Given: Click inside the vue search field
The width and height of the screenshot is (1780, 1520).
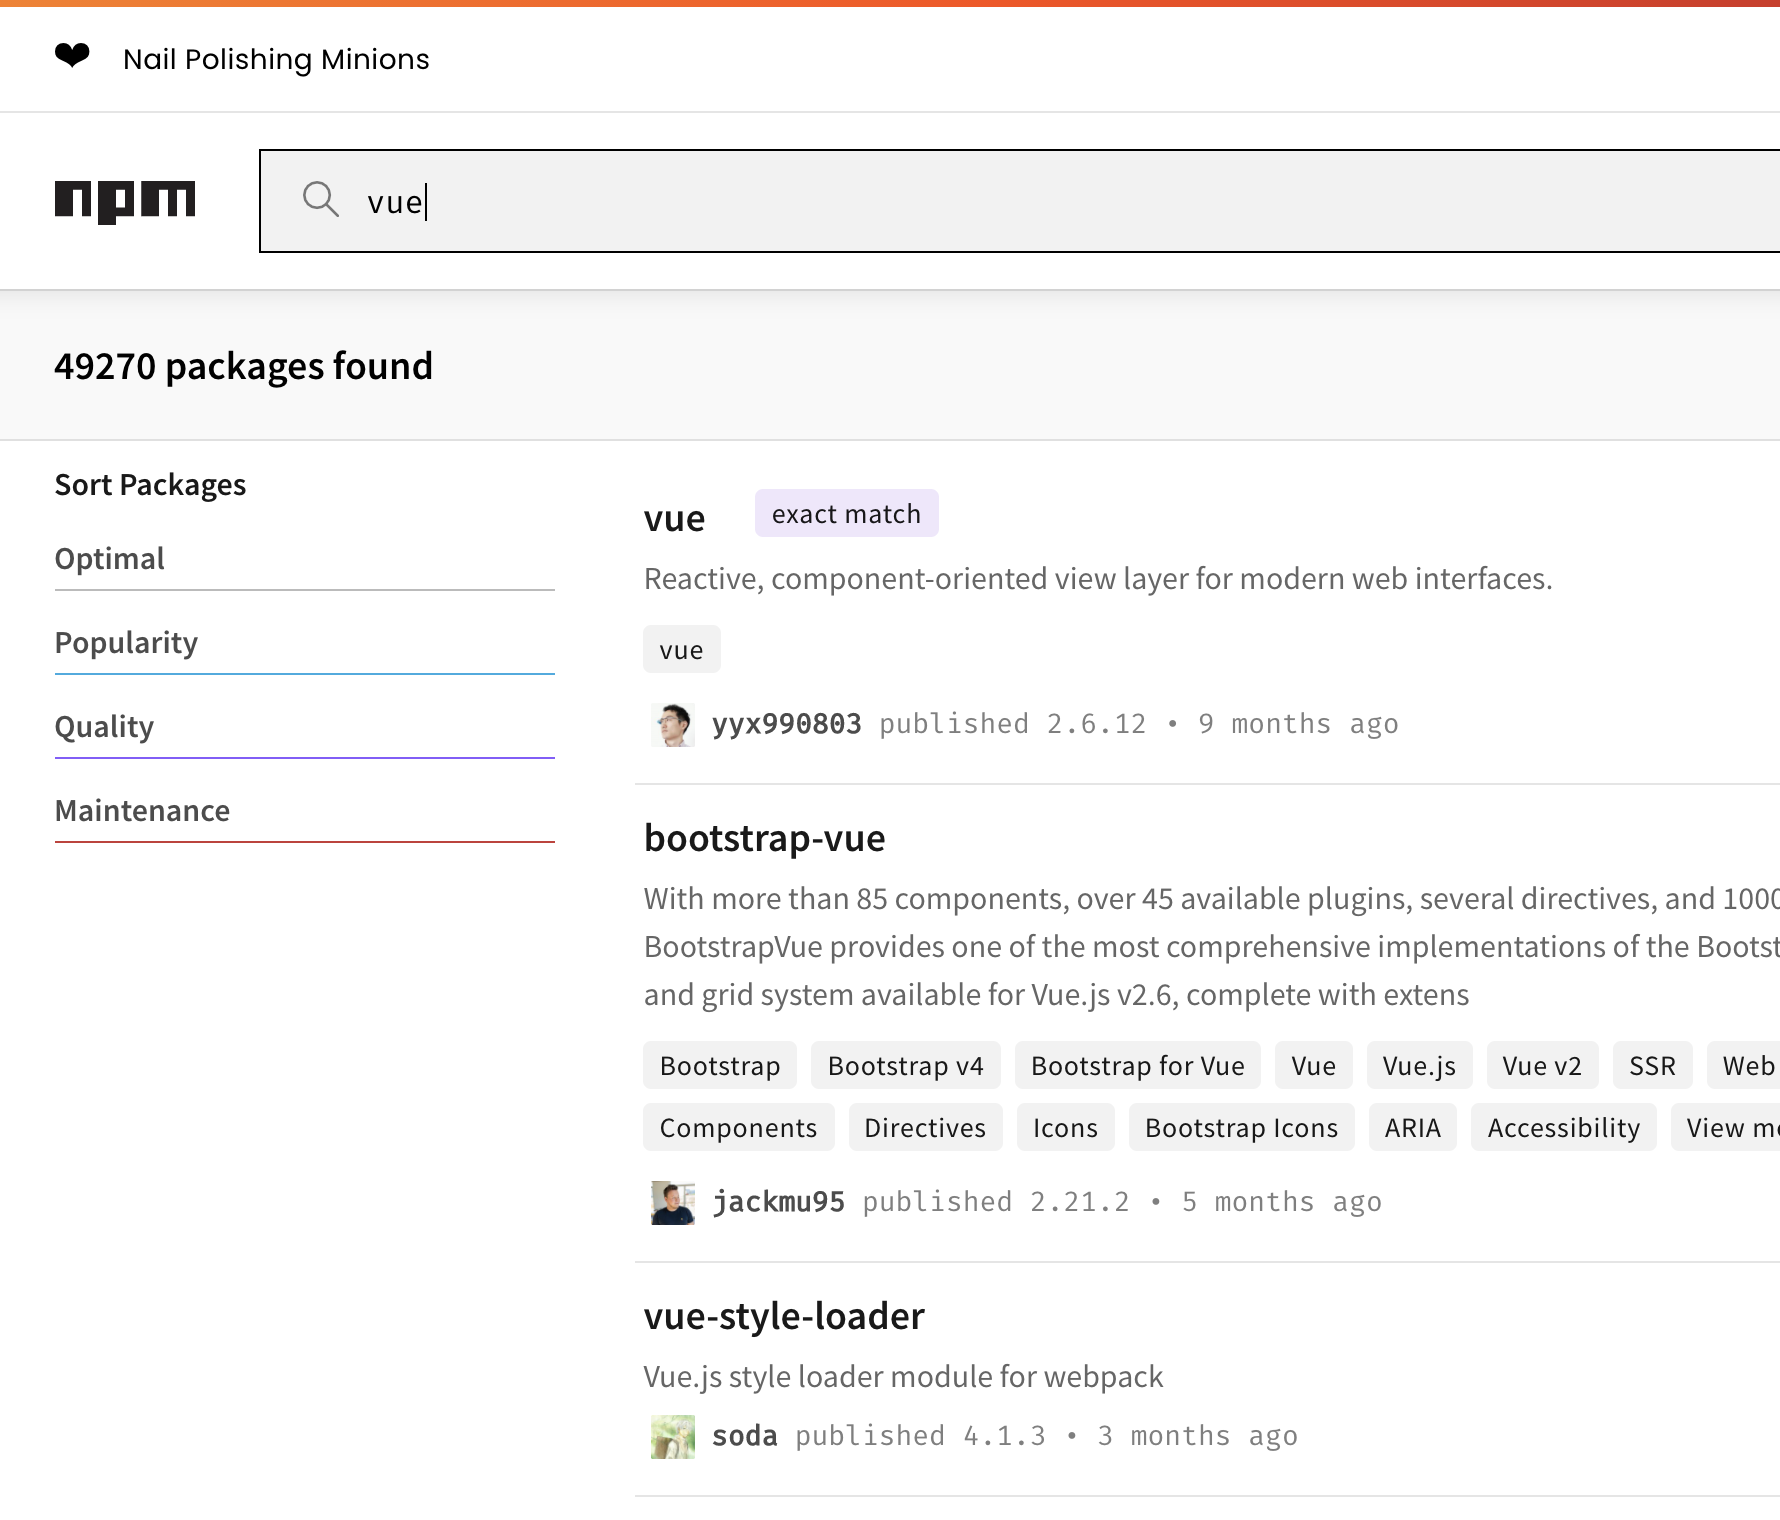Looking at the screenshot, I should click(1020, 201).
